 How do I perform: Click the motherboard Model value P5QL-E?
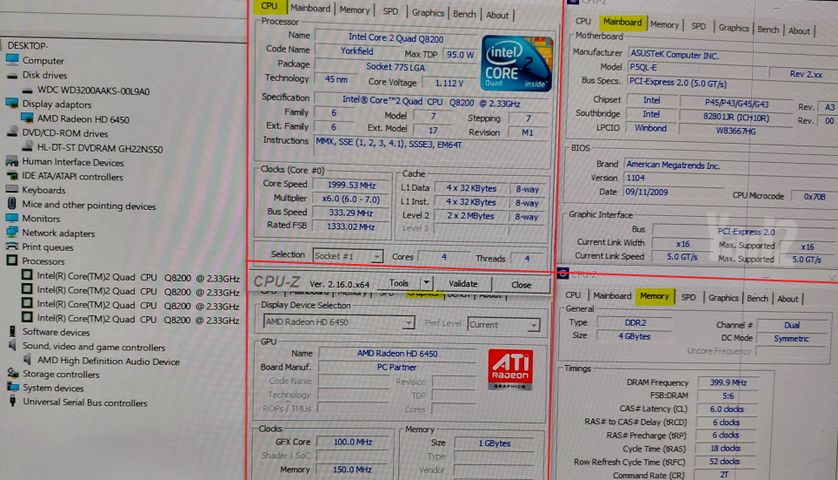tap(697, 68)
